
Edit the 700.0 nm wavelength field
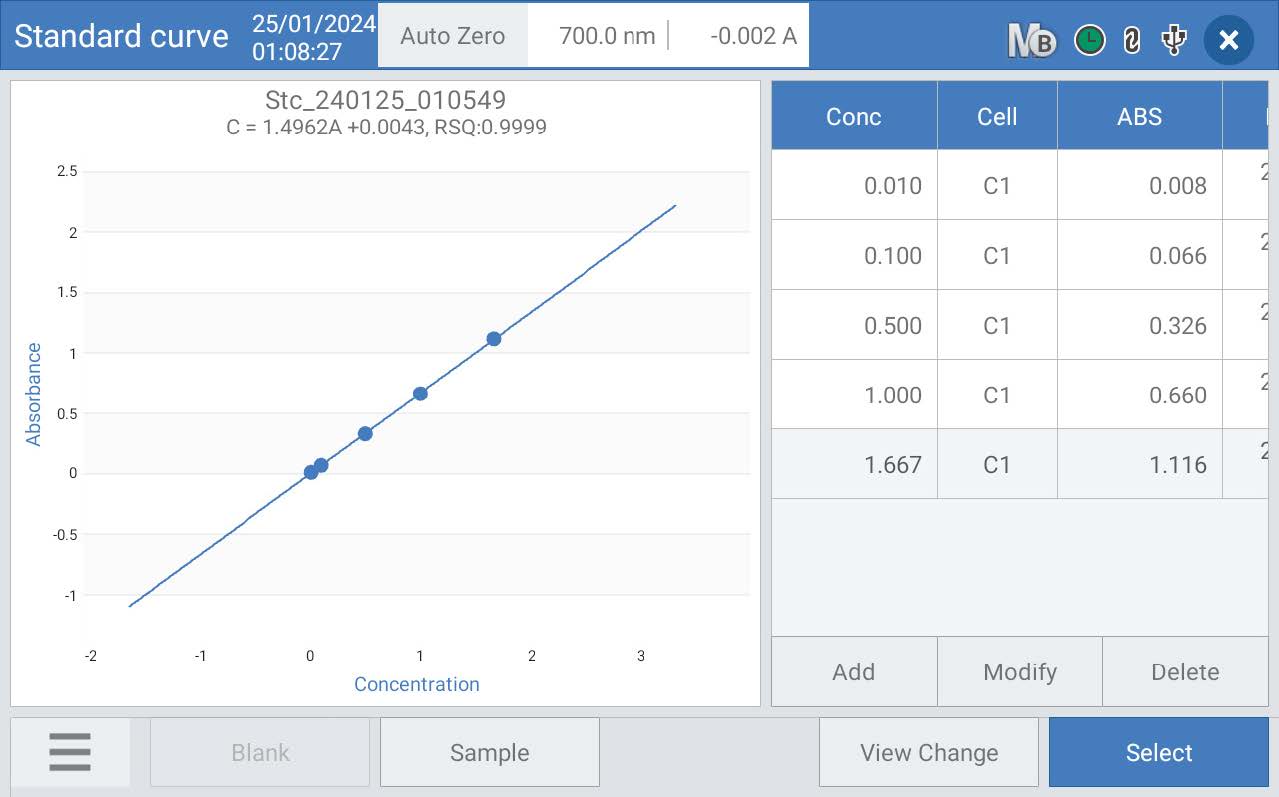598,36
